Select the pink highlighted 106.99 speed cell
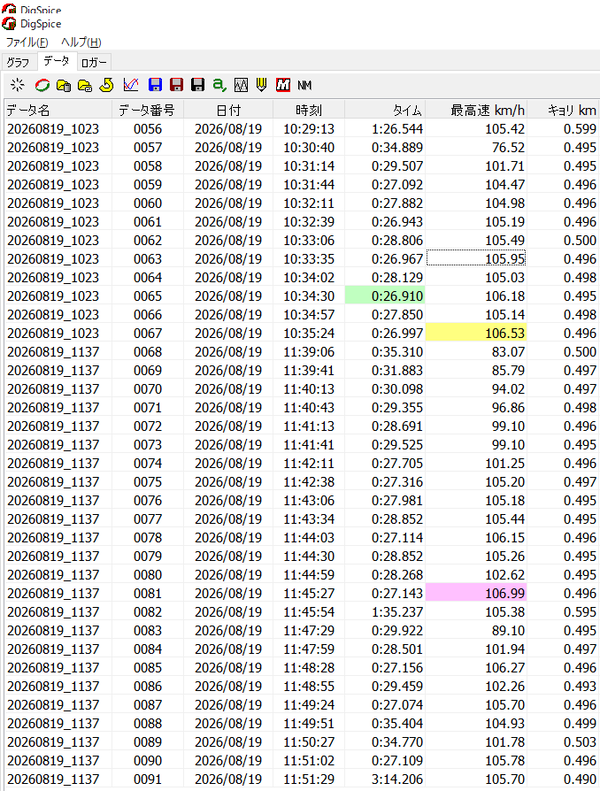The image size is (600, 791). pos(476,593)
